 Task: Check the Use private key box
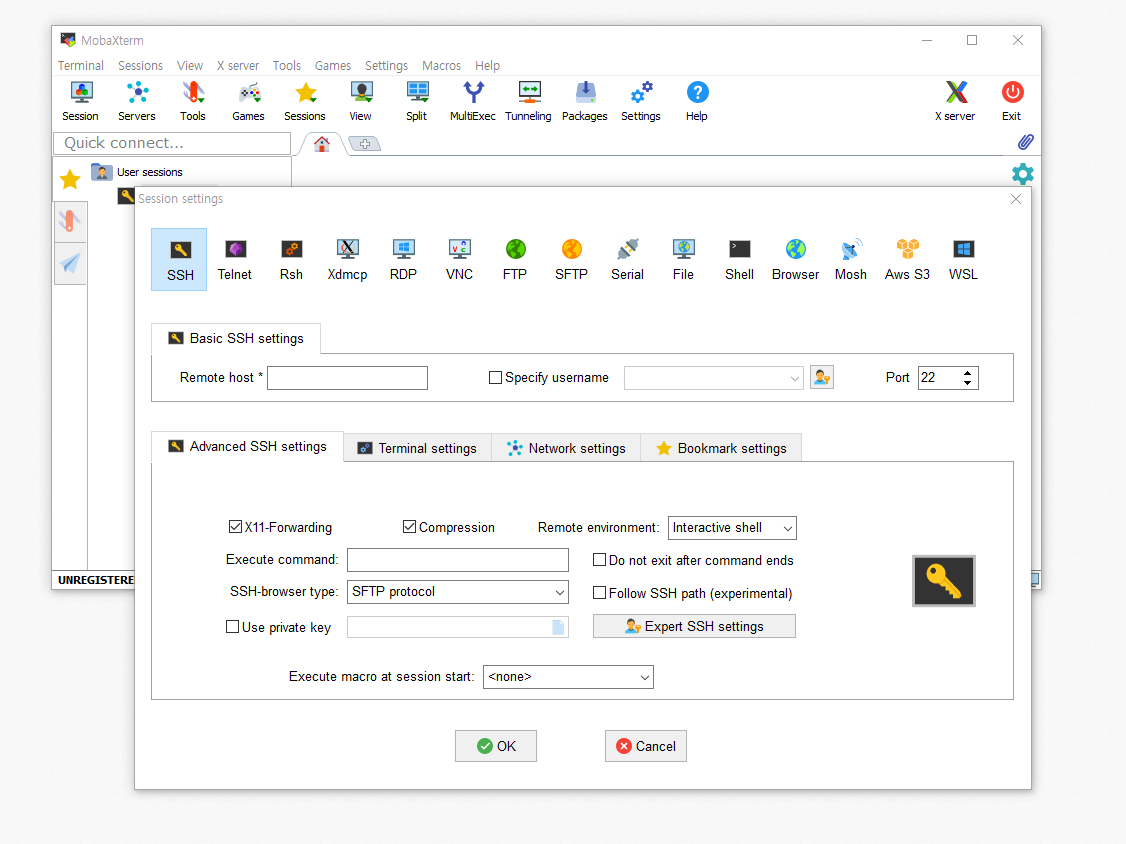232,626
